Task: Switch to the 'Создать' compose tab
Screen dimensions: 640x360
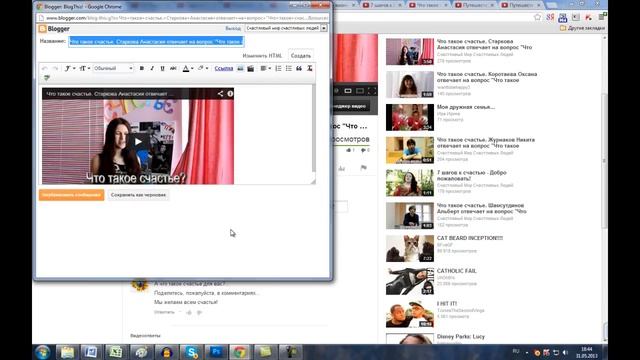Action: pyautogui.click(x=301, y=56)
